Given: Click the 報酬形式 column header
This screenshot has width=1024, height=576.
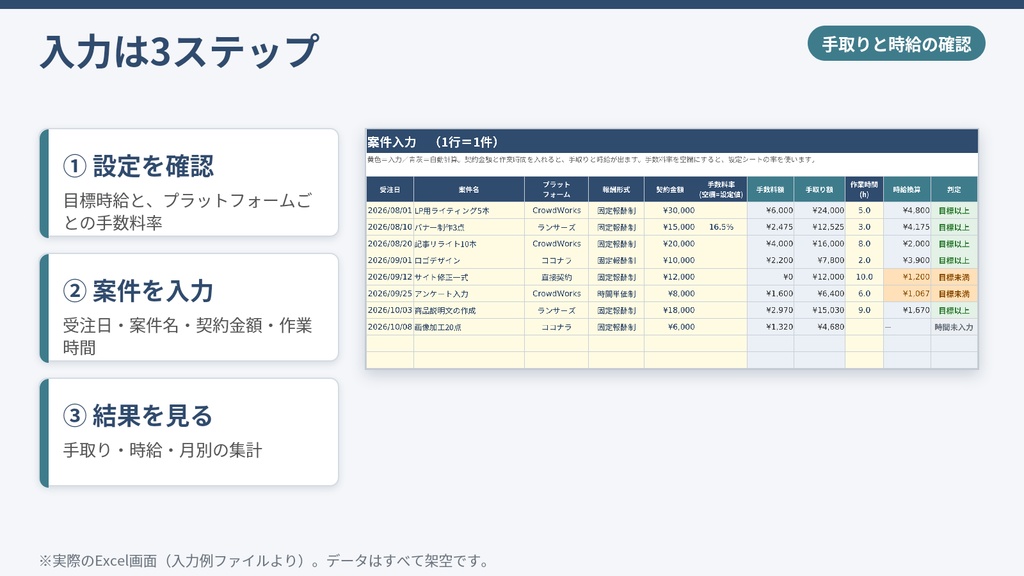Looking at the screenshot, I should click(616, 189).
